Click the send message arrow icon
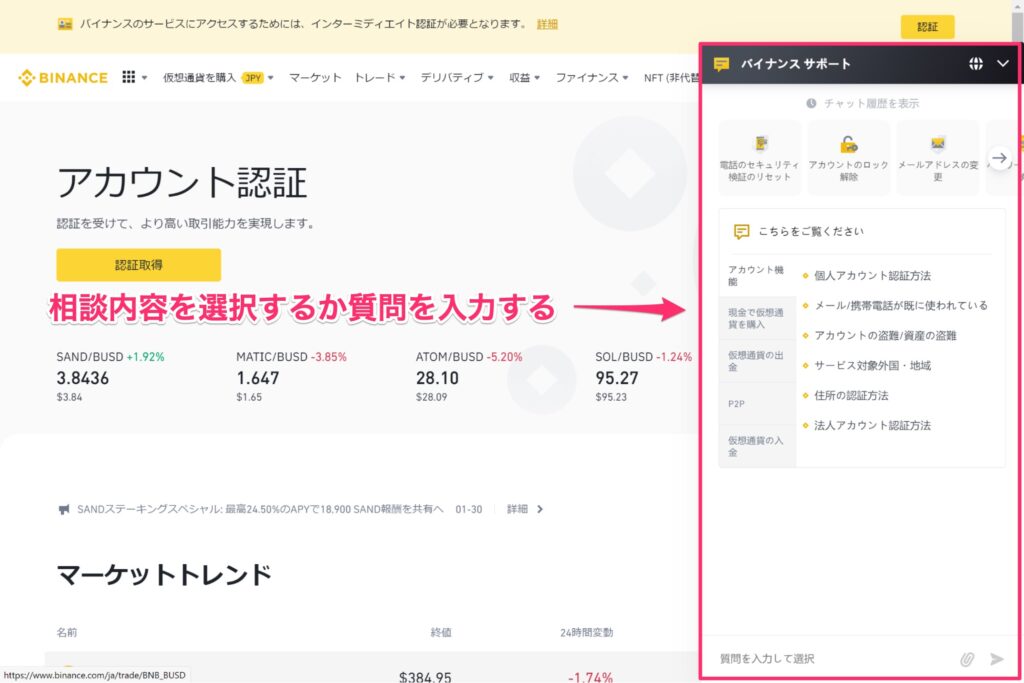 click(997, 659)
